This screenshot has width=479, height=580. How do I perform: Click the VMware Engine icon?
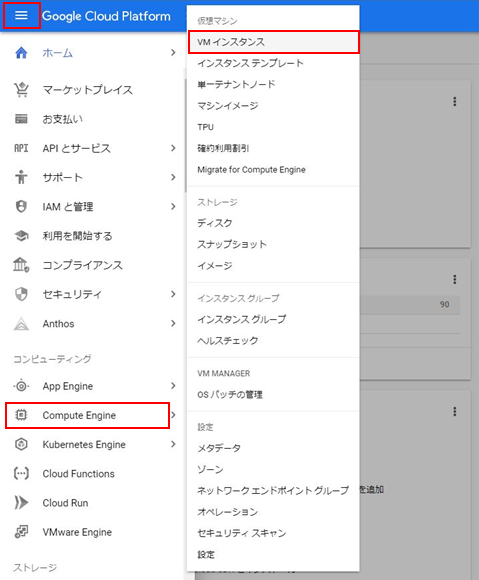click(x=21, y=532)
